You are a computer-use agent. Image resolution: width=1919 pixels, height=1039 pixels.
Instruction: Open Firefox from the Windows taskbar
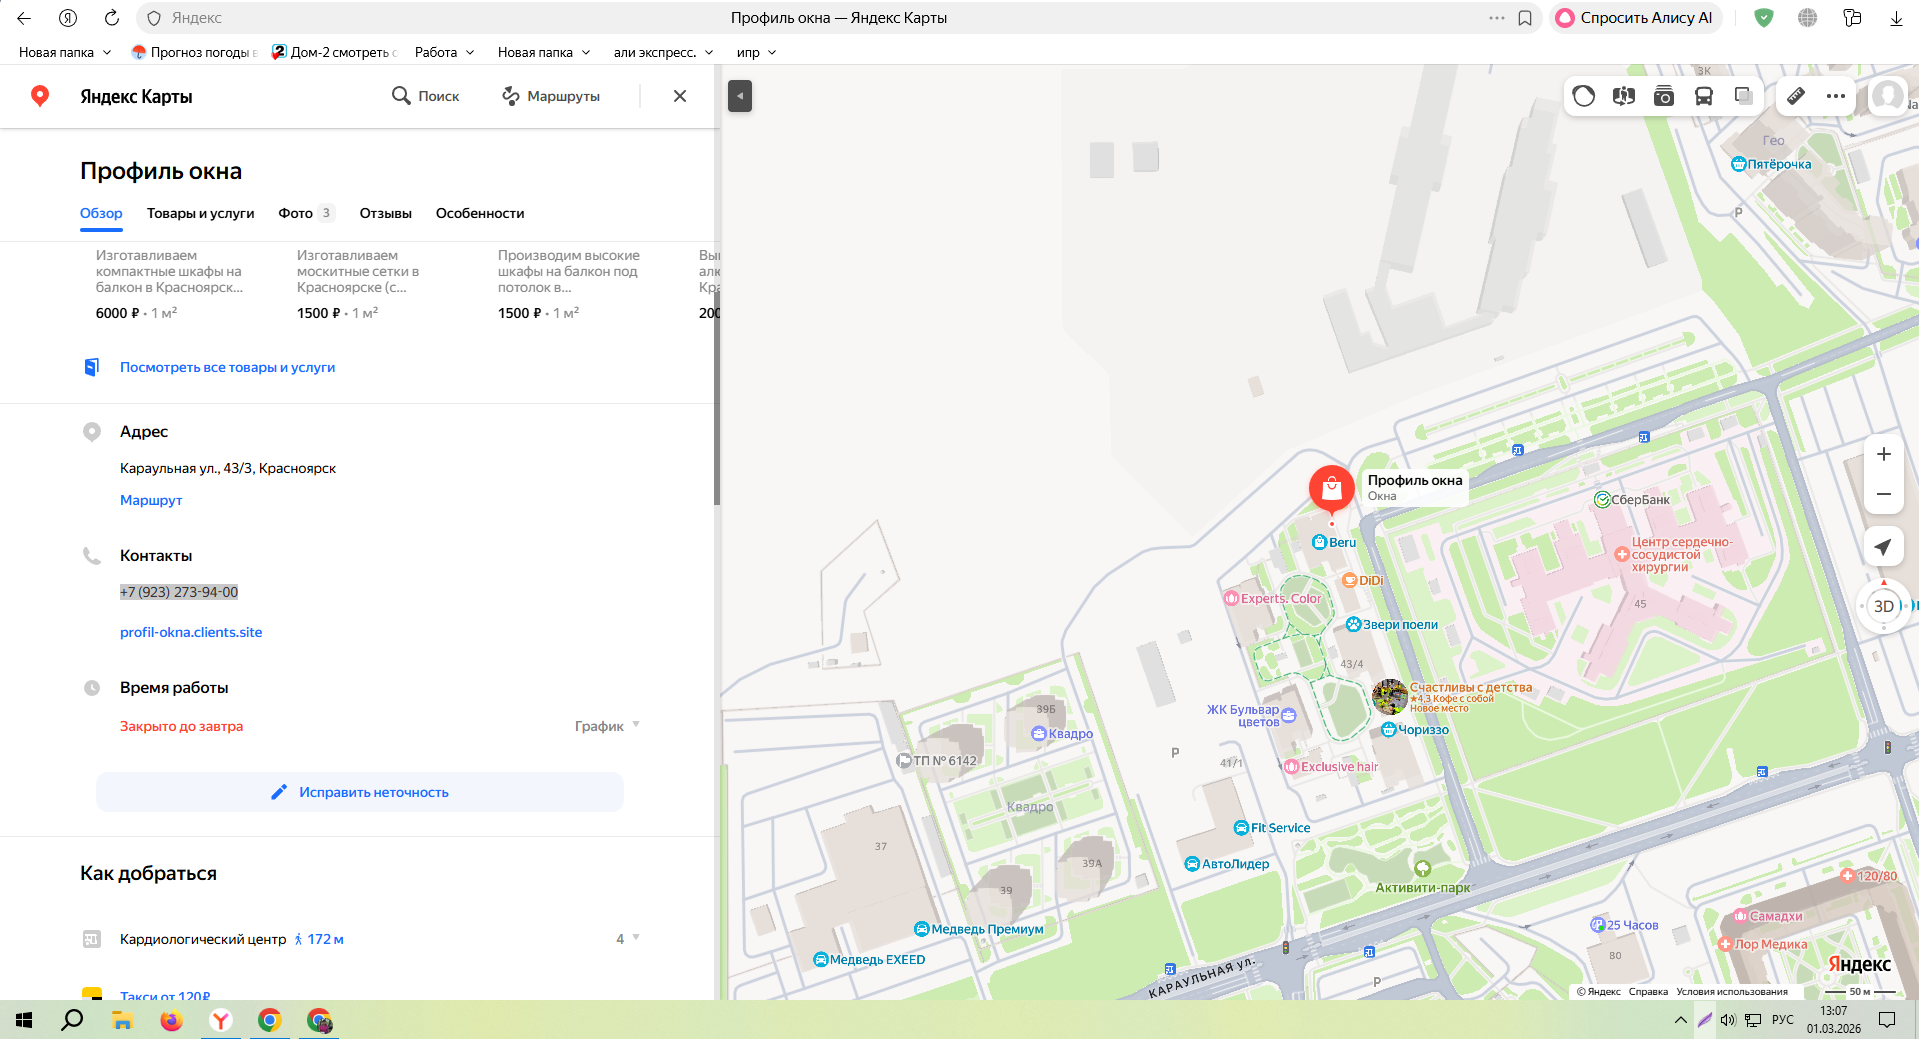tap(171, 1020)
